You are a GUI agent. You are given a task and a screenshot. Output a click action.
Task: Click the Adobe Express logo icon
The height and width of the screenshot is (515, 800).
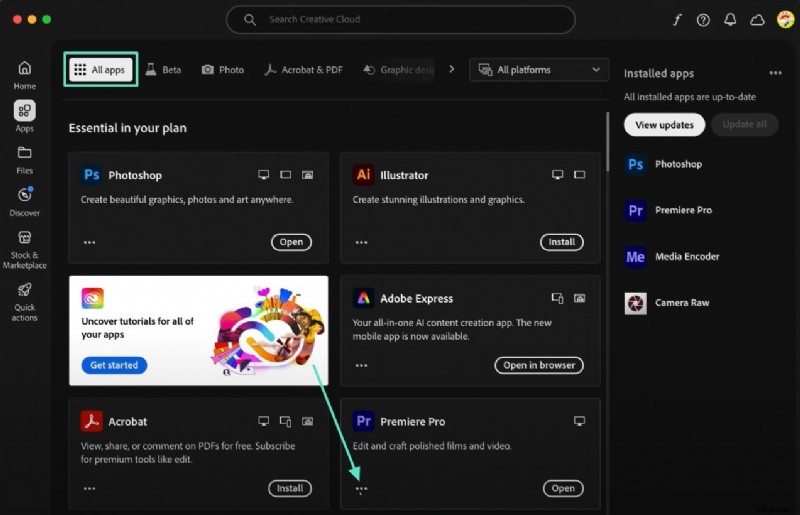(363, 298)
